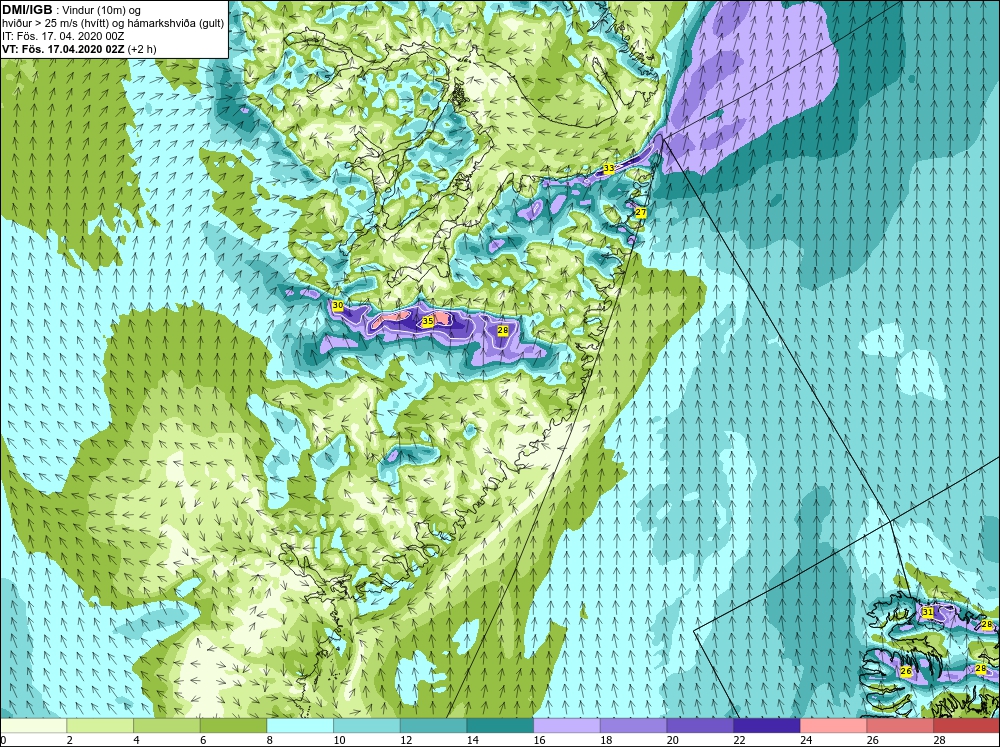Pick the 8–10 m/s light cyan legend swatch
This screenshot has width=1000, height=747.
300,725
